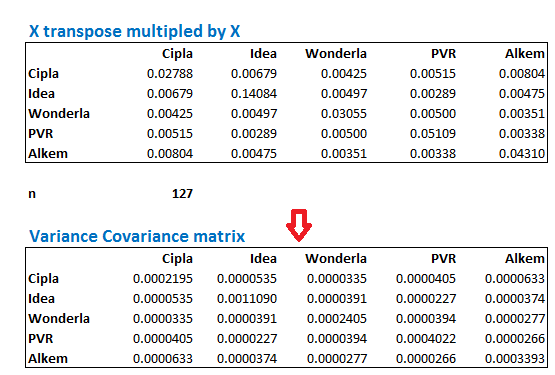Select 0.0000227 in the covariance PVR row
Viewport: 555px width, 375px height.
tap(247, 339)
